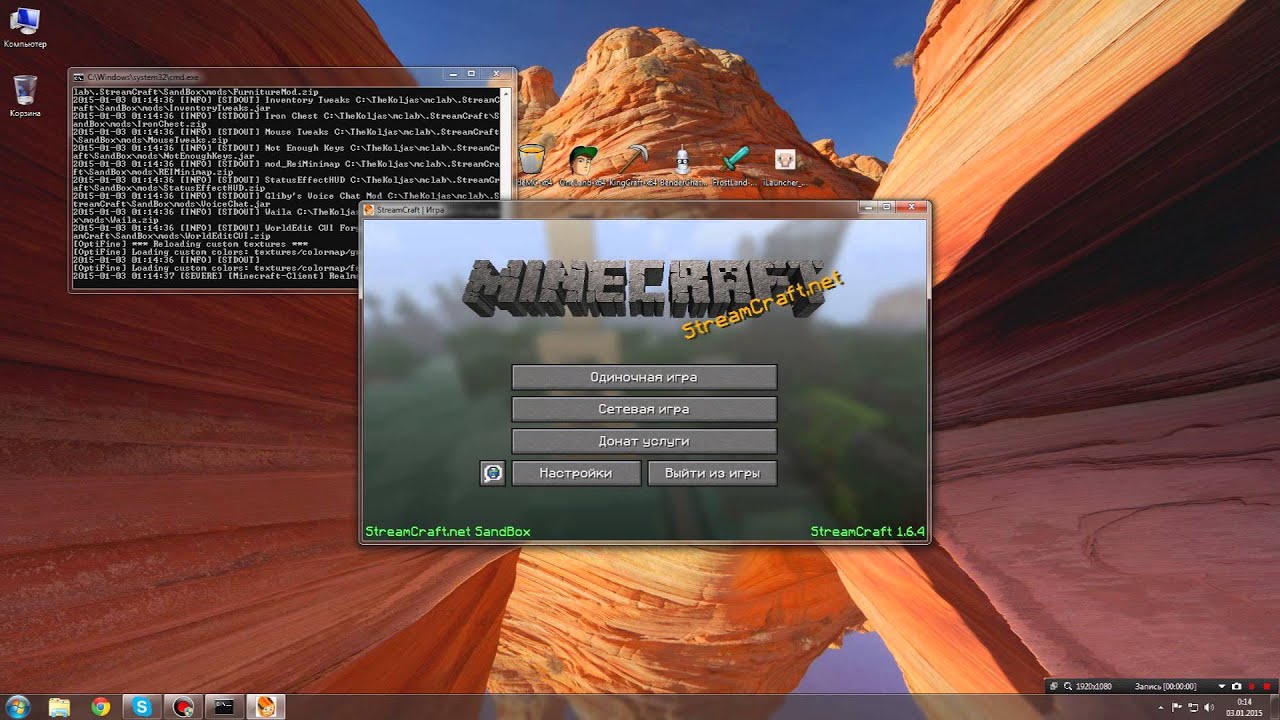The width and height of the screenshot is (1280, 720).
Task: Take a screenshot with the camera icon
Action: point(1236,687)
